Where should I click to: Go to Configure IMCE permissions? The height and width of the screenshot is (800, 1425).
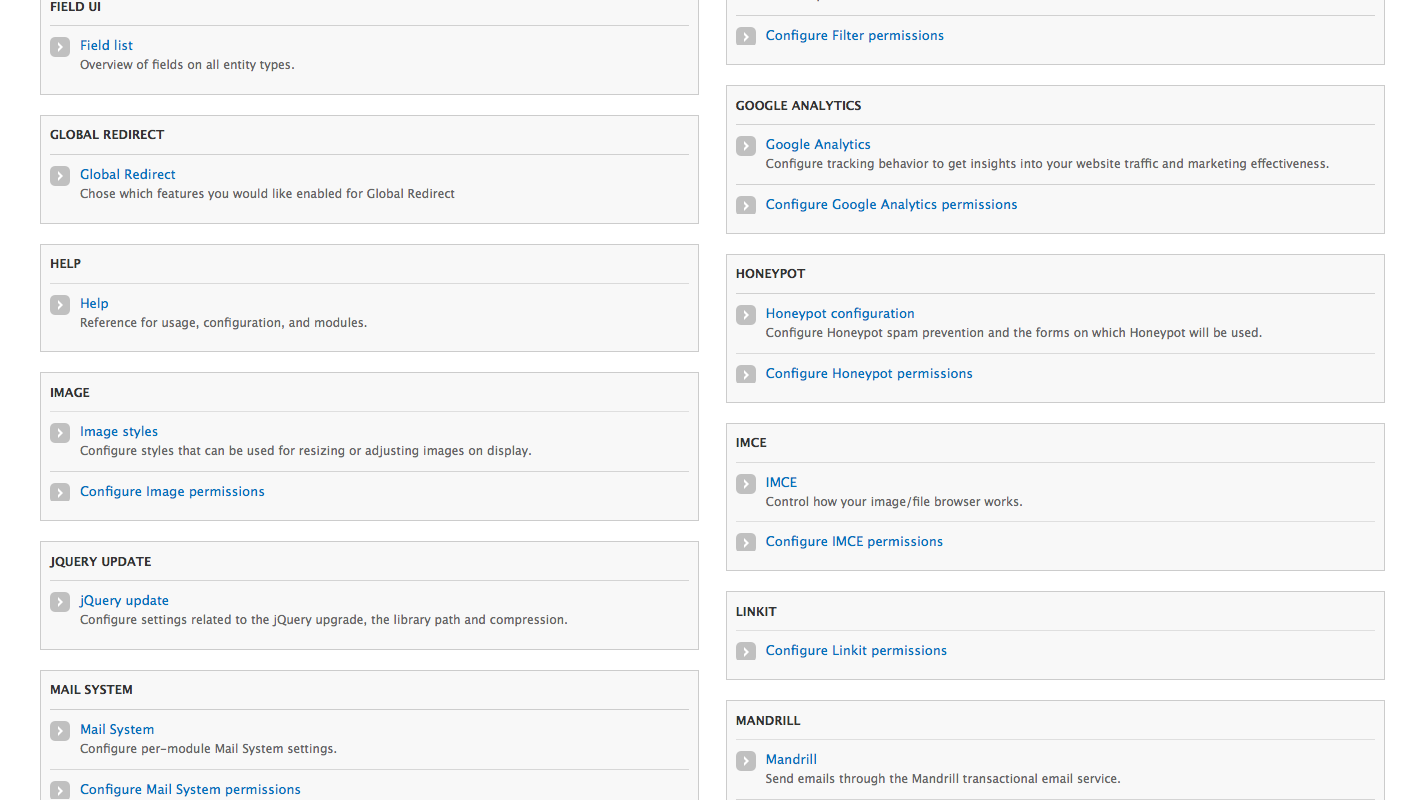(x=854, y=541)
